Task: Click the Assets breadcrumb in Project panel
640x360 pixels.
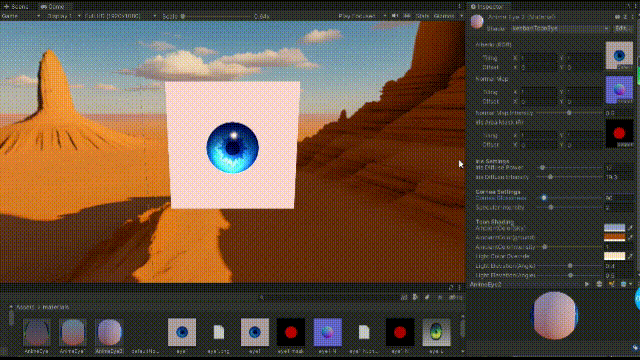Action: [x=25, y=307]
